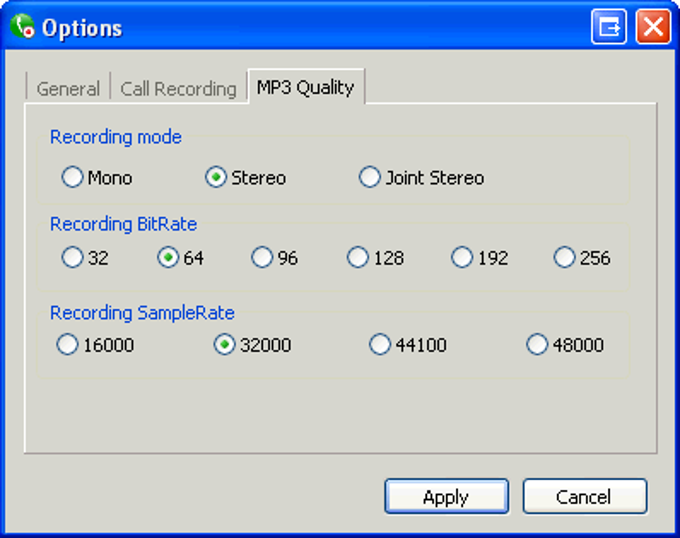Select the MP3 Quality tab
680x538 pixels.
click(306, 87)
